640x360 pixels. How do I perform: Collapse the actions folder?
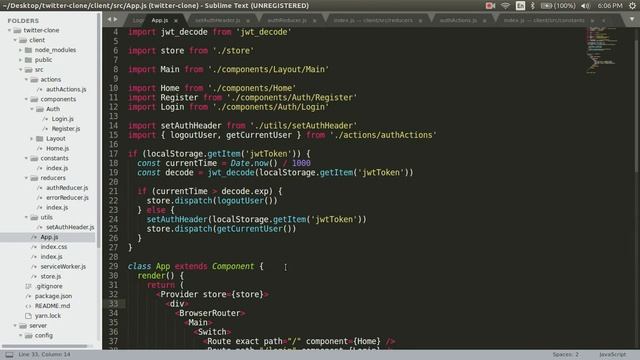tap(27, 79)
